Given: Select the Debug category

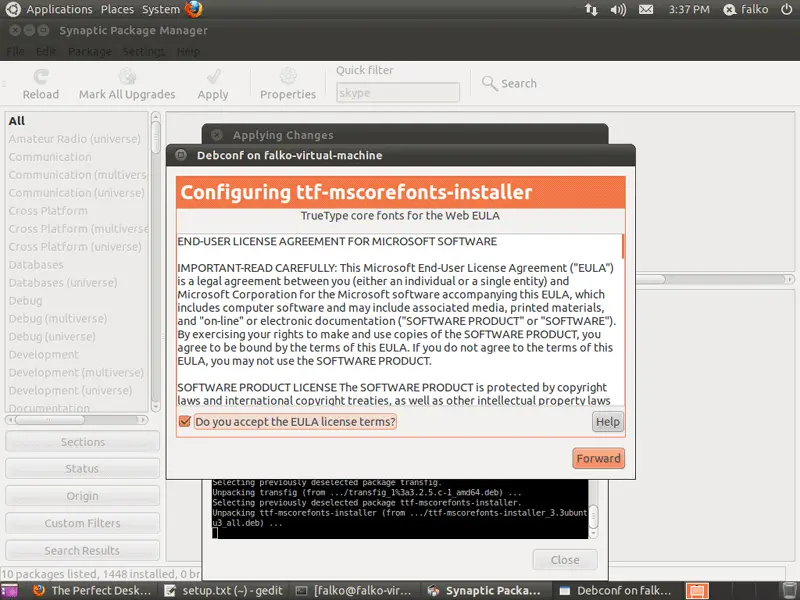Looking at the screenshot, I should [26, 301].
